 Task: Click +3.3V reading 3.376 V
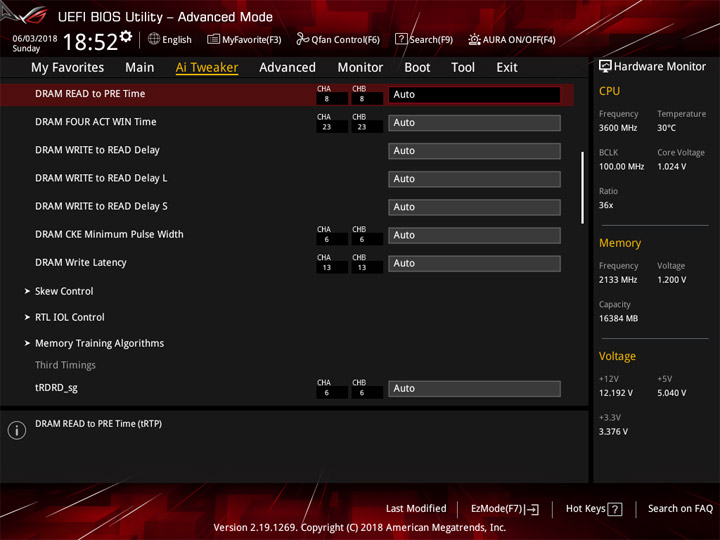click(613, 432)
